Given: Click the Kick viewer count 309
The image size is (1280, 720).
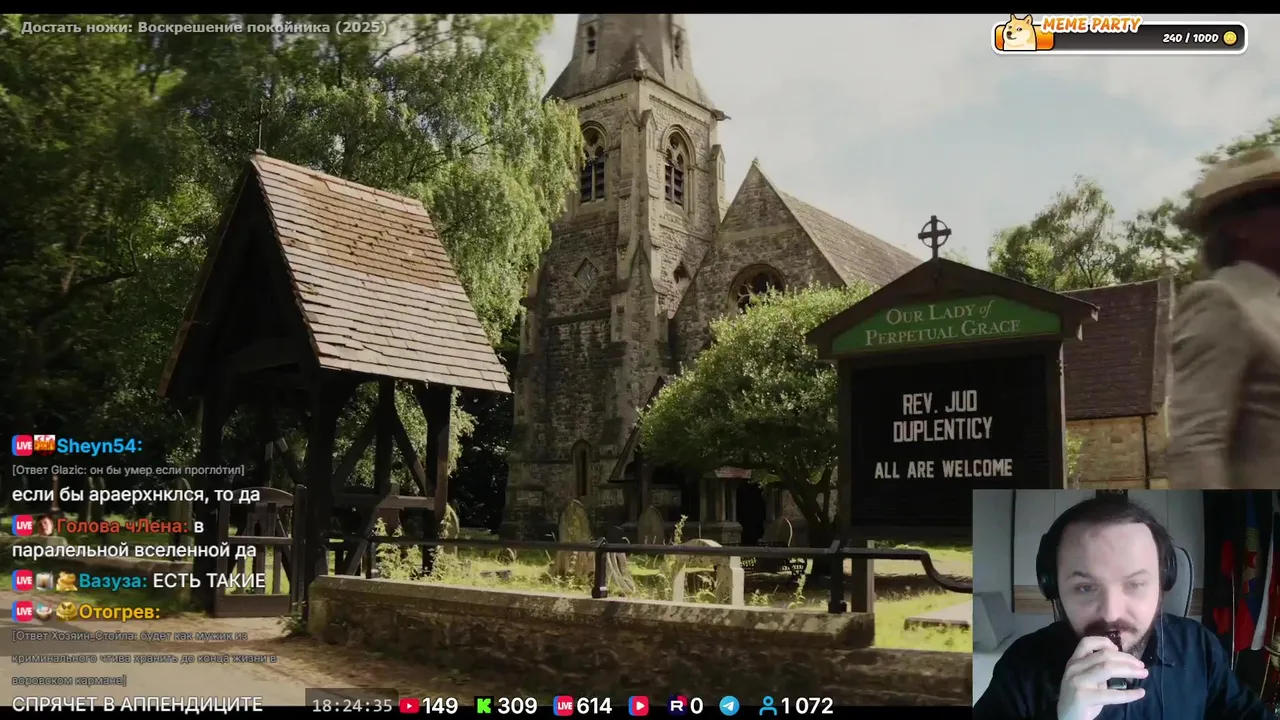Looking at the screenshot, I should click(x=517, y=706).
